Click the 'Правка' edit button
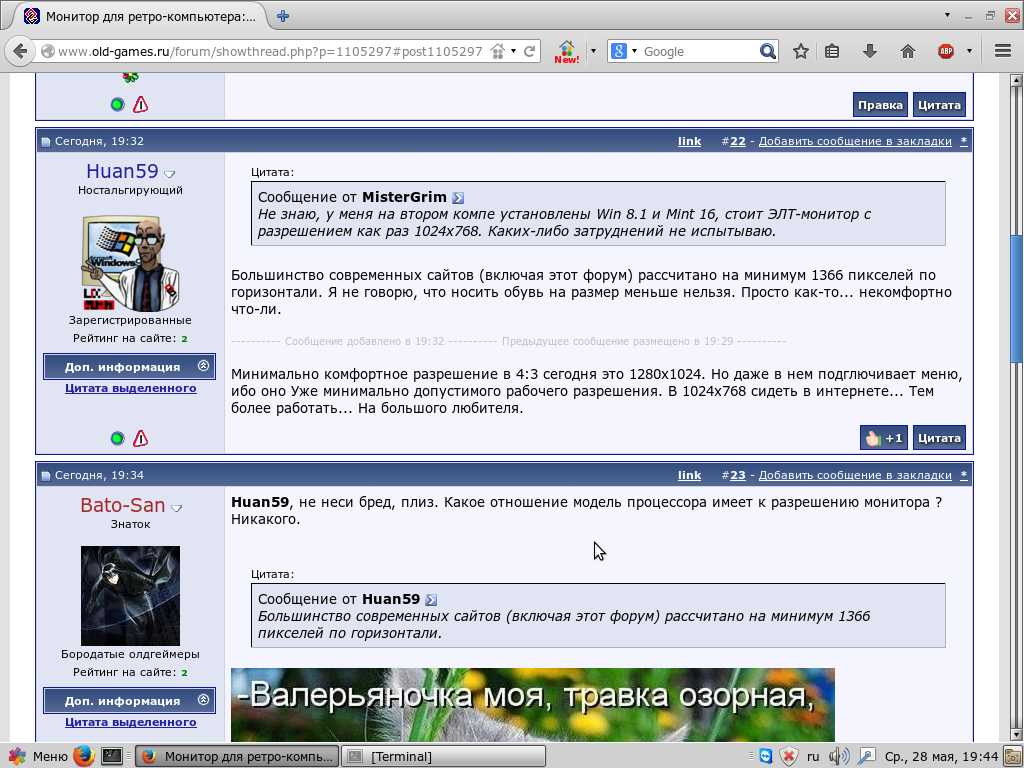This screenshot has height=768, width=1024. coord(880,104)
